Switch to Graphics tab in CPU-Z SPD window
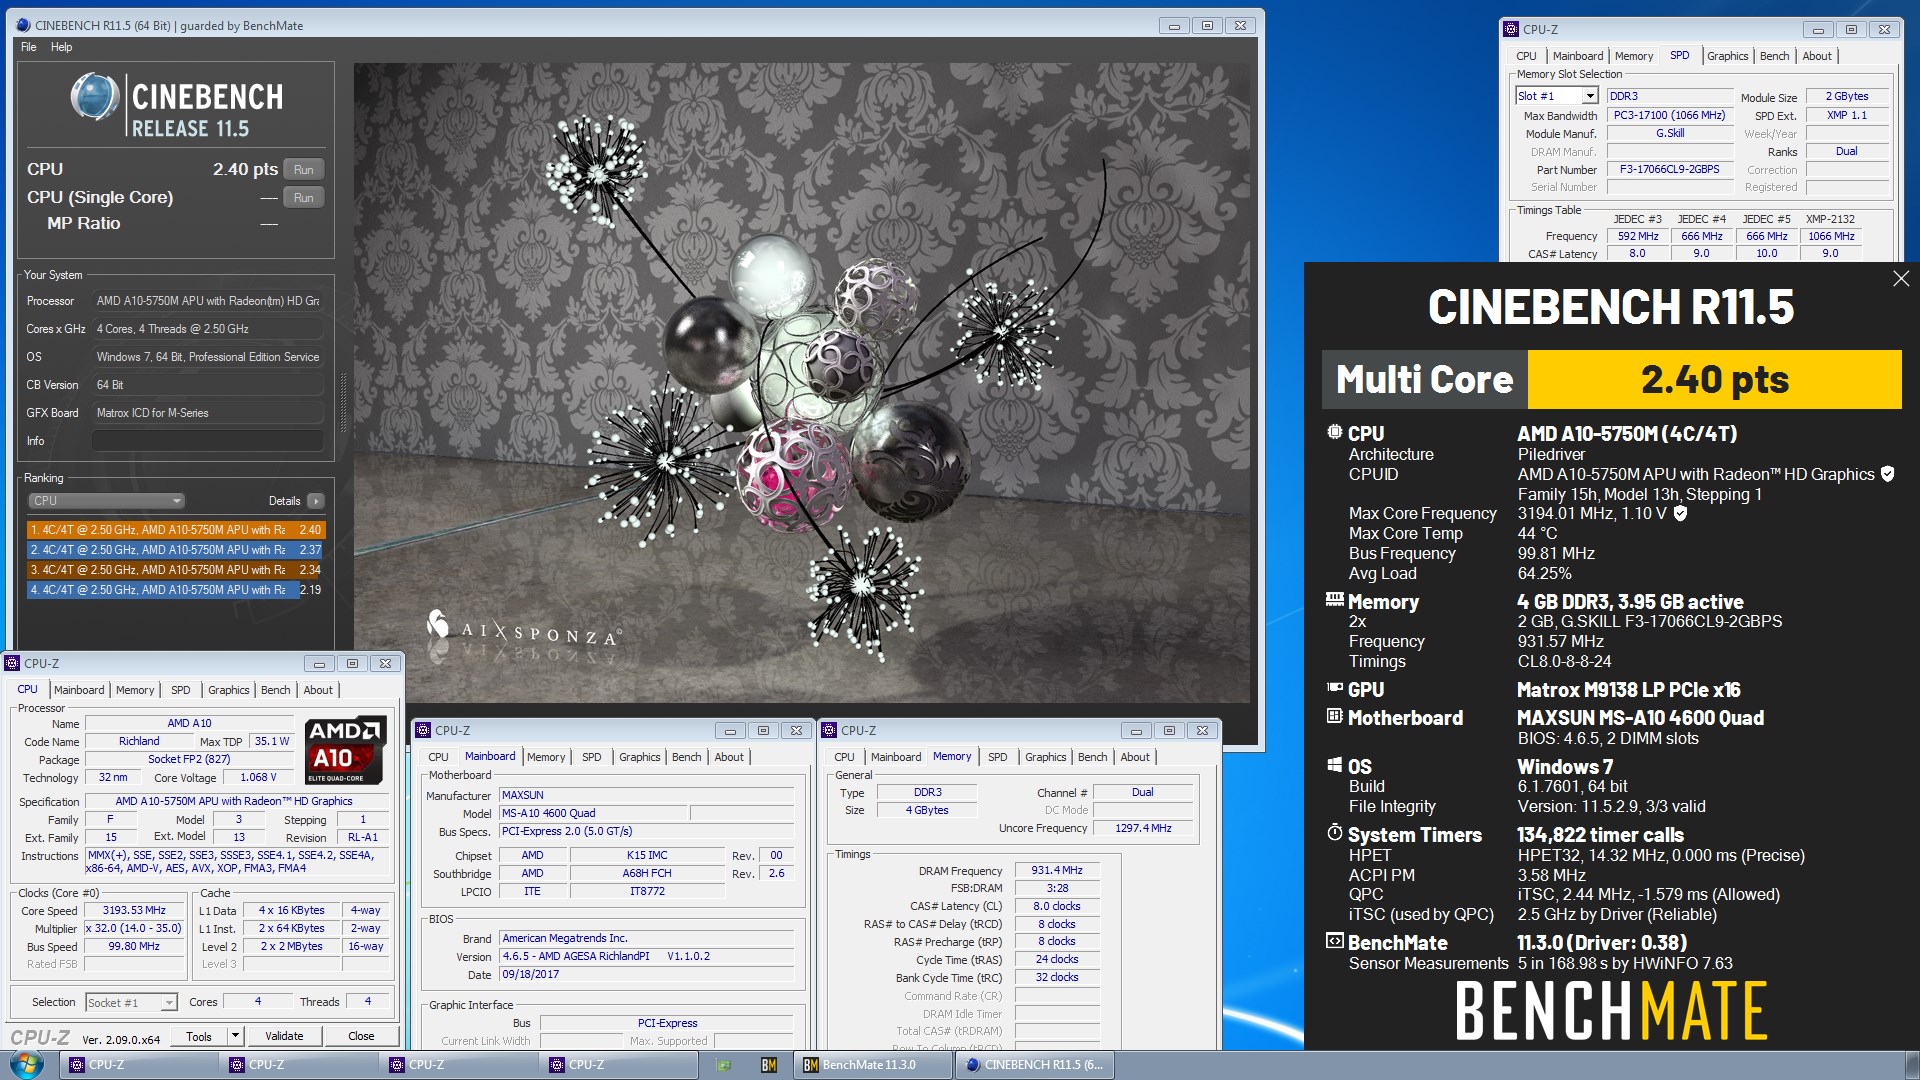Viewport: 1920px width, 1080px height. pyautogui.click(x=1727, y=56)
